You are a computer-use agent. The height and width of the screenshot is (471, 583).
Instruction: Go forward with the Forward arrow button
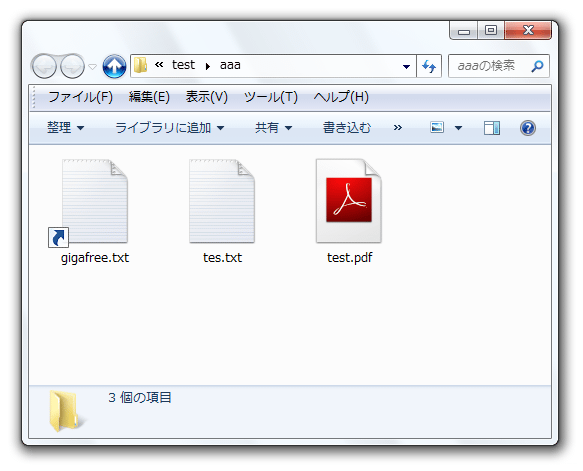coord(72,66)
